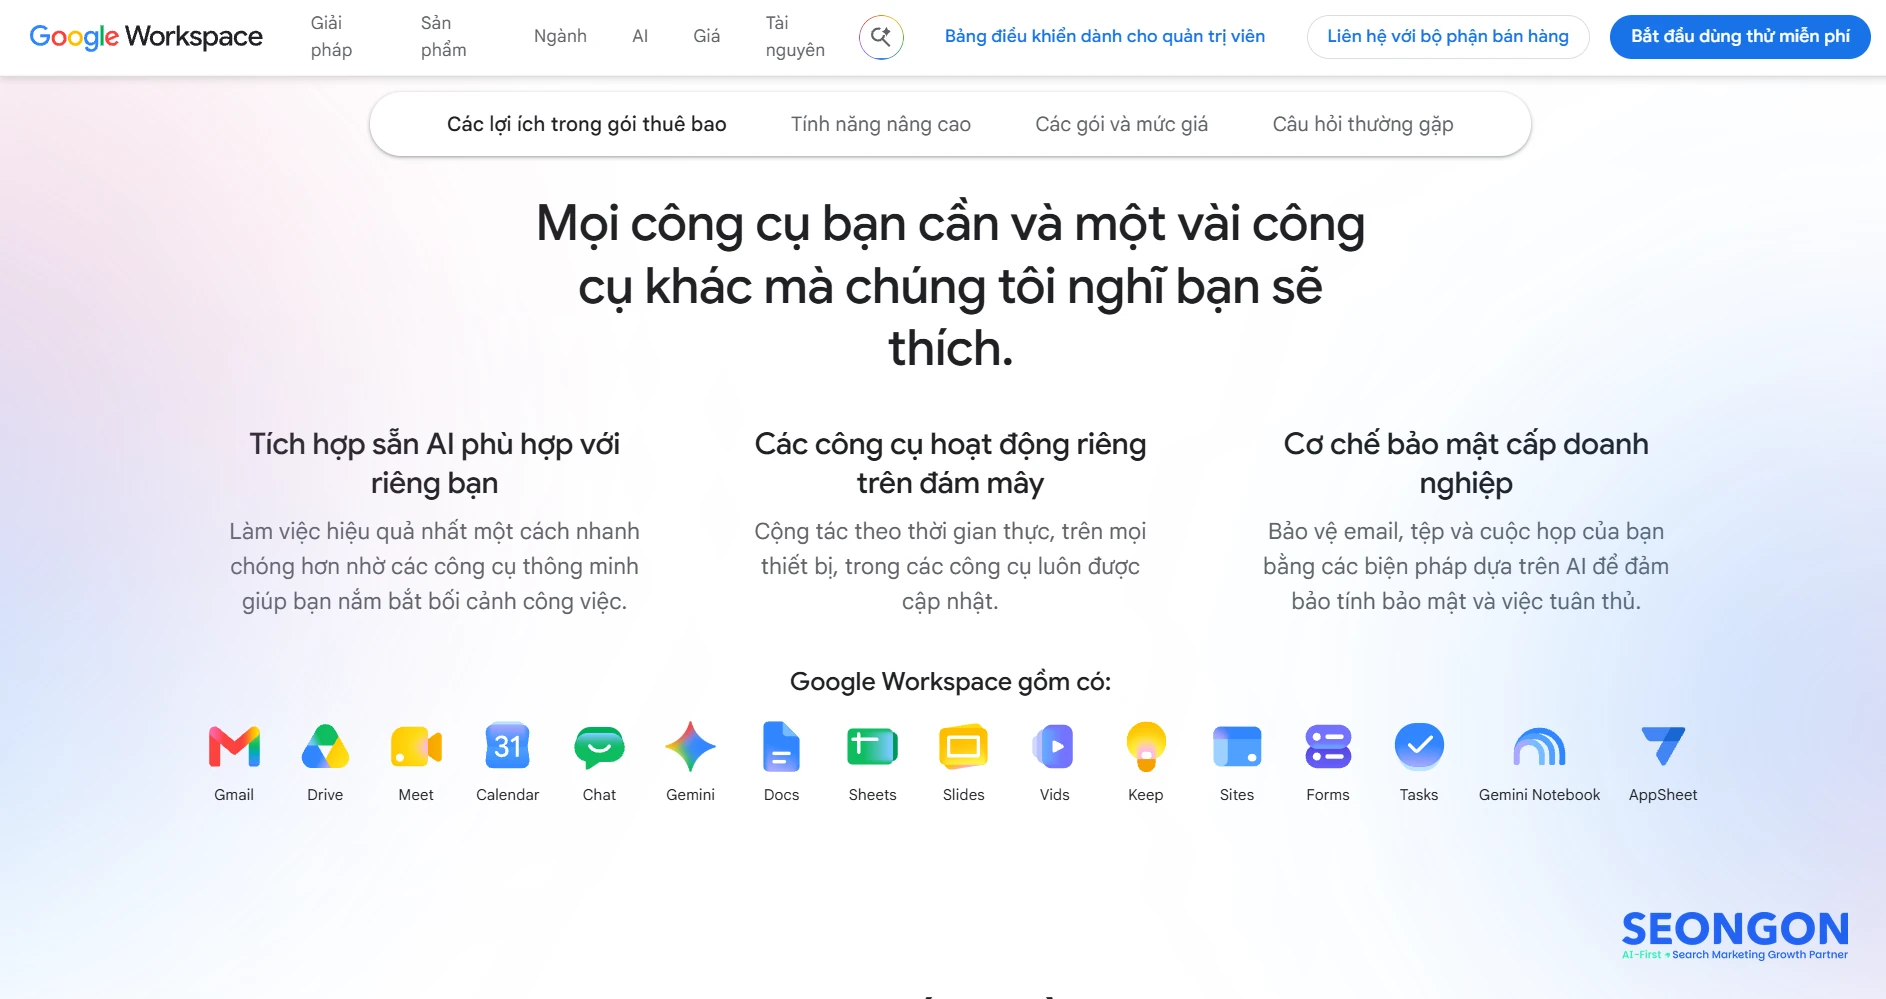Click the AppSheet label text
This screenshot has width=1886, height=999.
1663,795
